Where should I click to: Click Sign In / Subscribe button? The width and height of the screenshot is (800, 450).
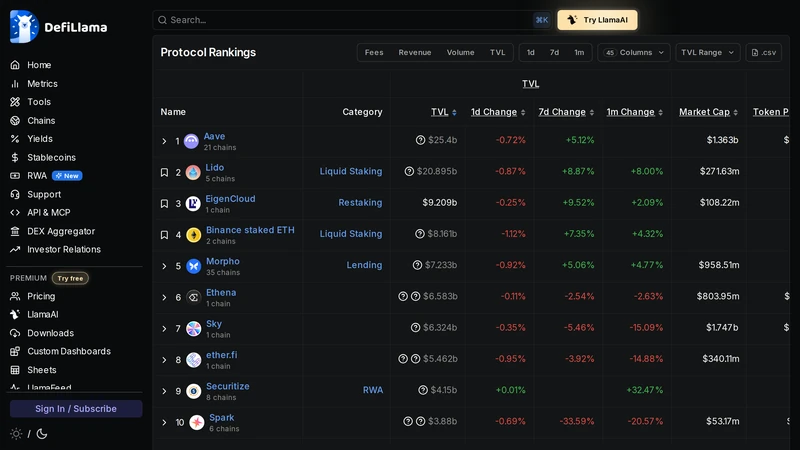pyautogui.click(x=76, y=409)
